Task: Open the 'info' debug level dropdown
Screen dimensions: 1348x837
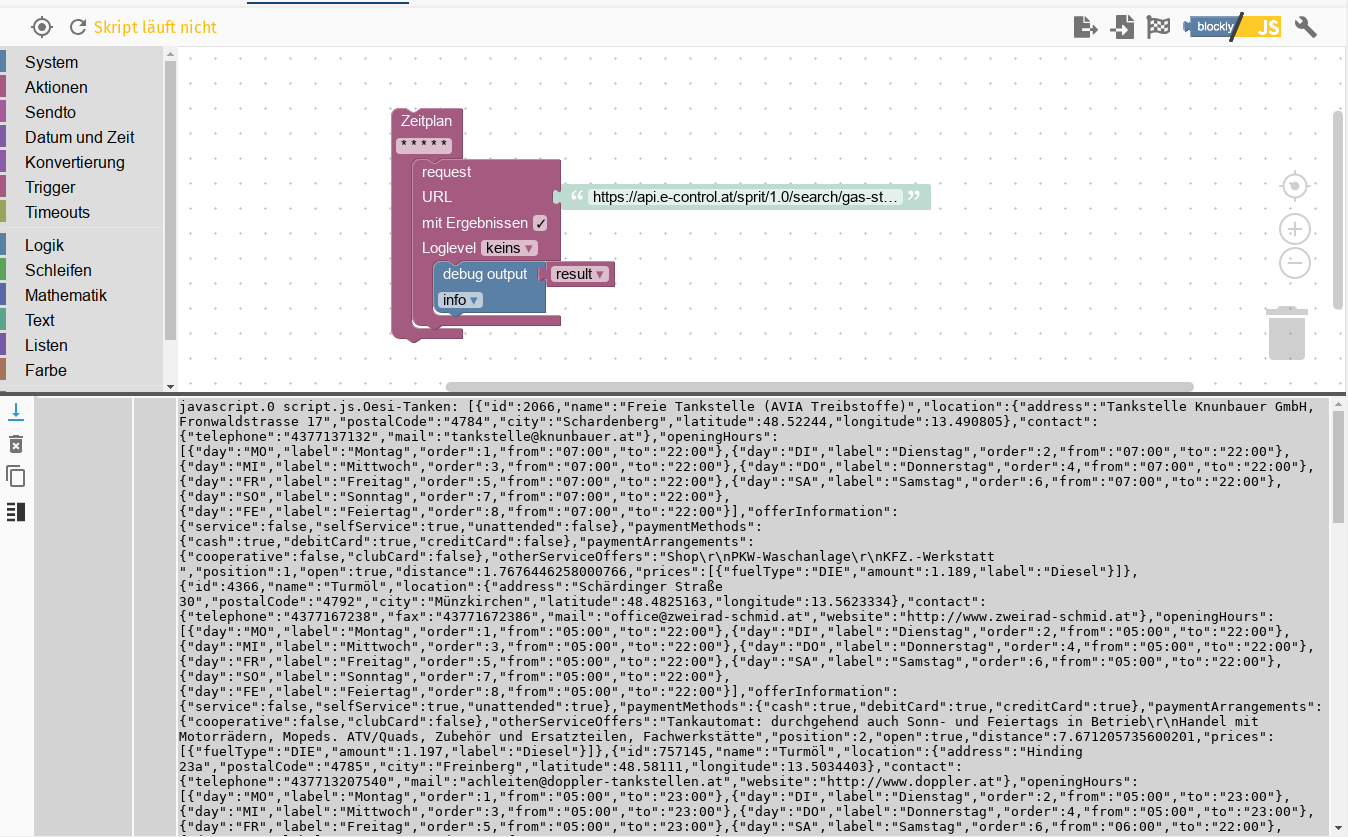Action: (x=460, y=300)
